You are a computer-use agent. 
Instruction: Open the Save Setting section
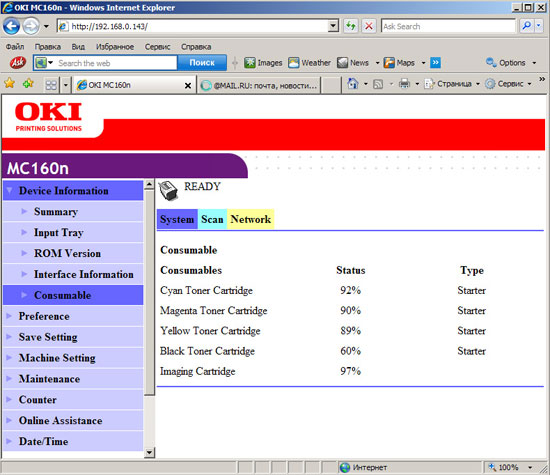pos(73,337)
